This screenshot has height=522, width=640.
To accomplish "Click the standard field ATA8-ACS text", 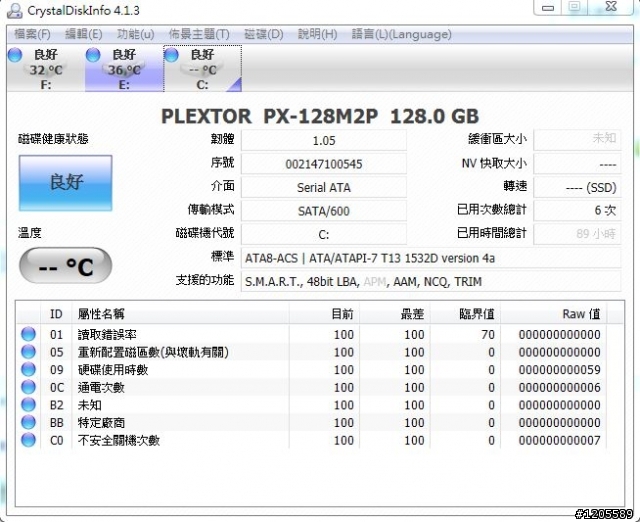I will [x=431, y=258].
